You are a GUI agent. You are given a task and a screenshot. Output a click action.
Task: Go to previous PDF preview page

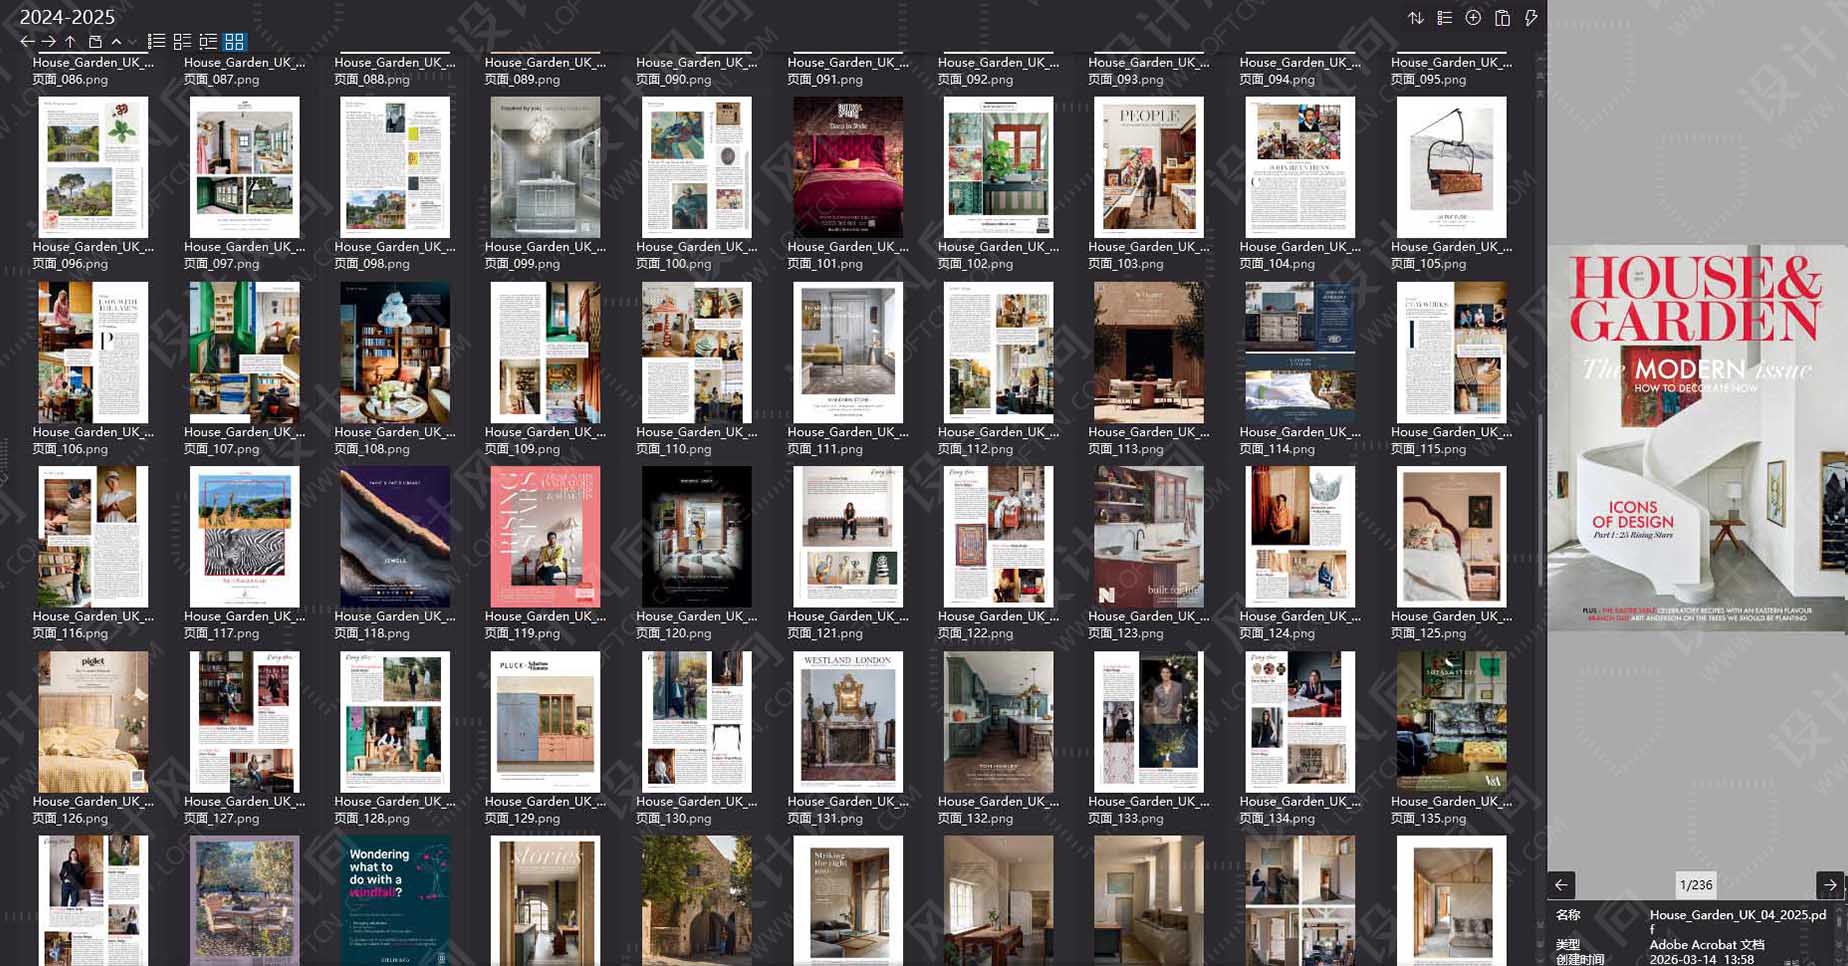[1561, 884]
